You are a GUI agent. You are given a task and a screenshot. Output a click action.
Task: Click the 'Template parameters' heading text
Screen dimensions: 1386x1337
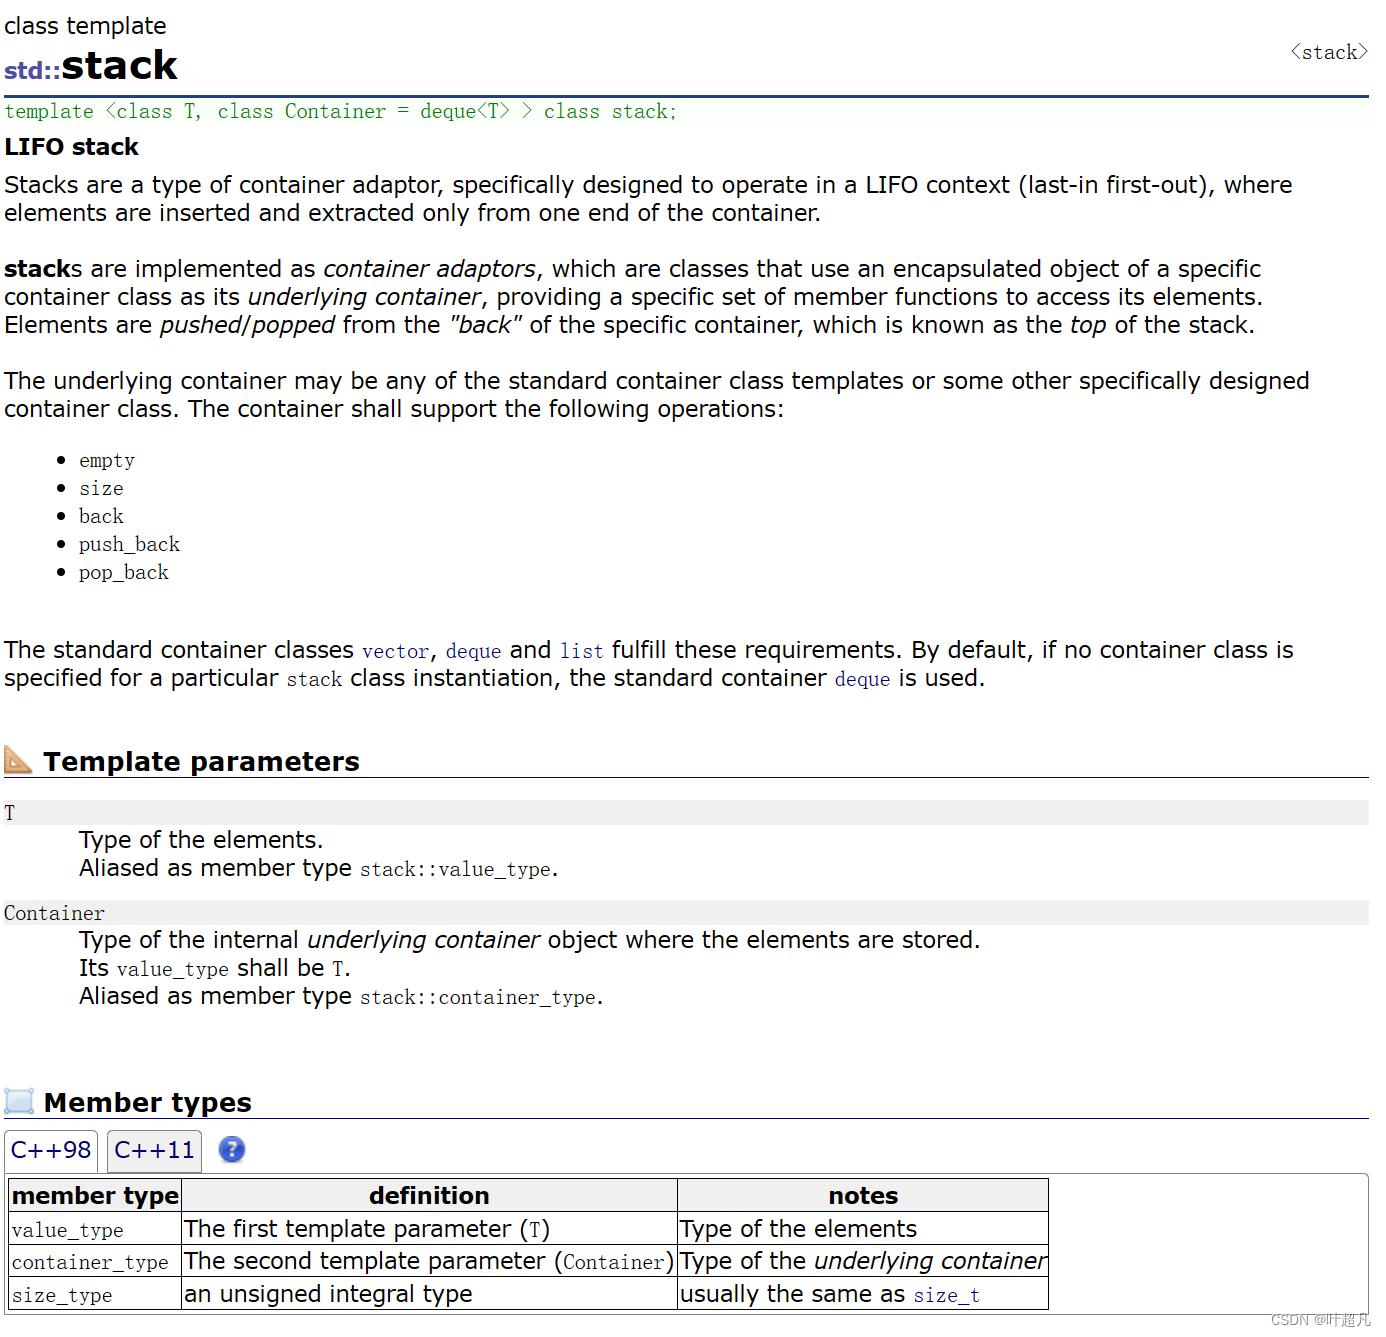click(201, 762)
